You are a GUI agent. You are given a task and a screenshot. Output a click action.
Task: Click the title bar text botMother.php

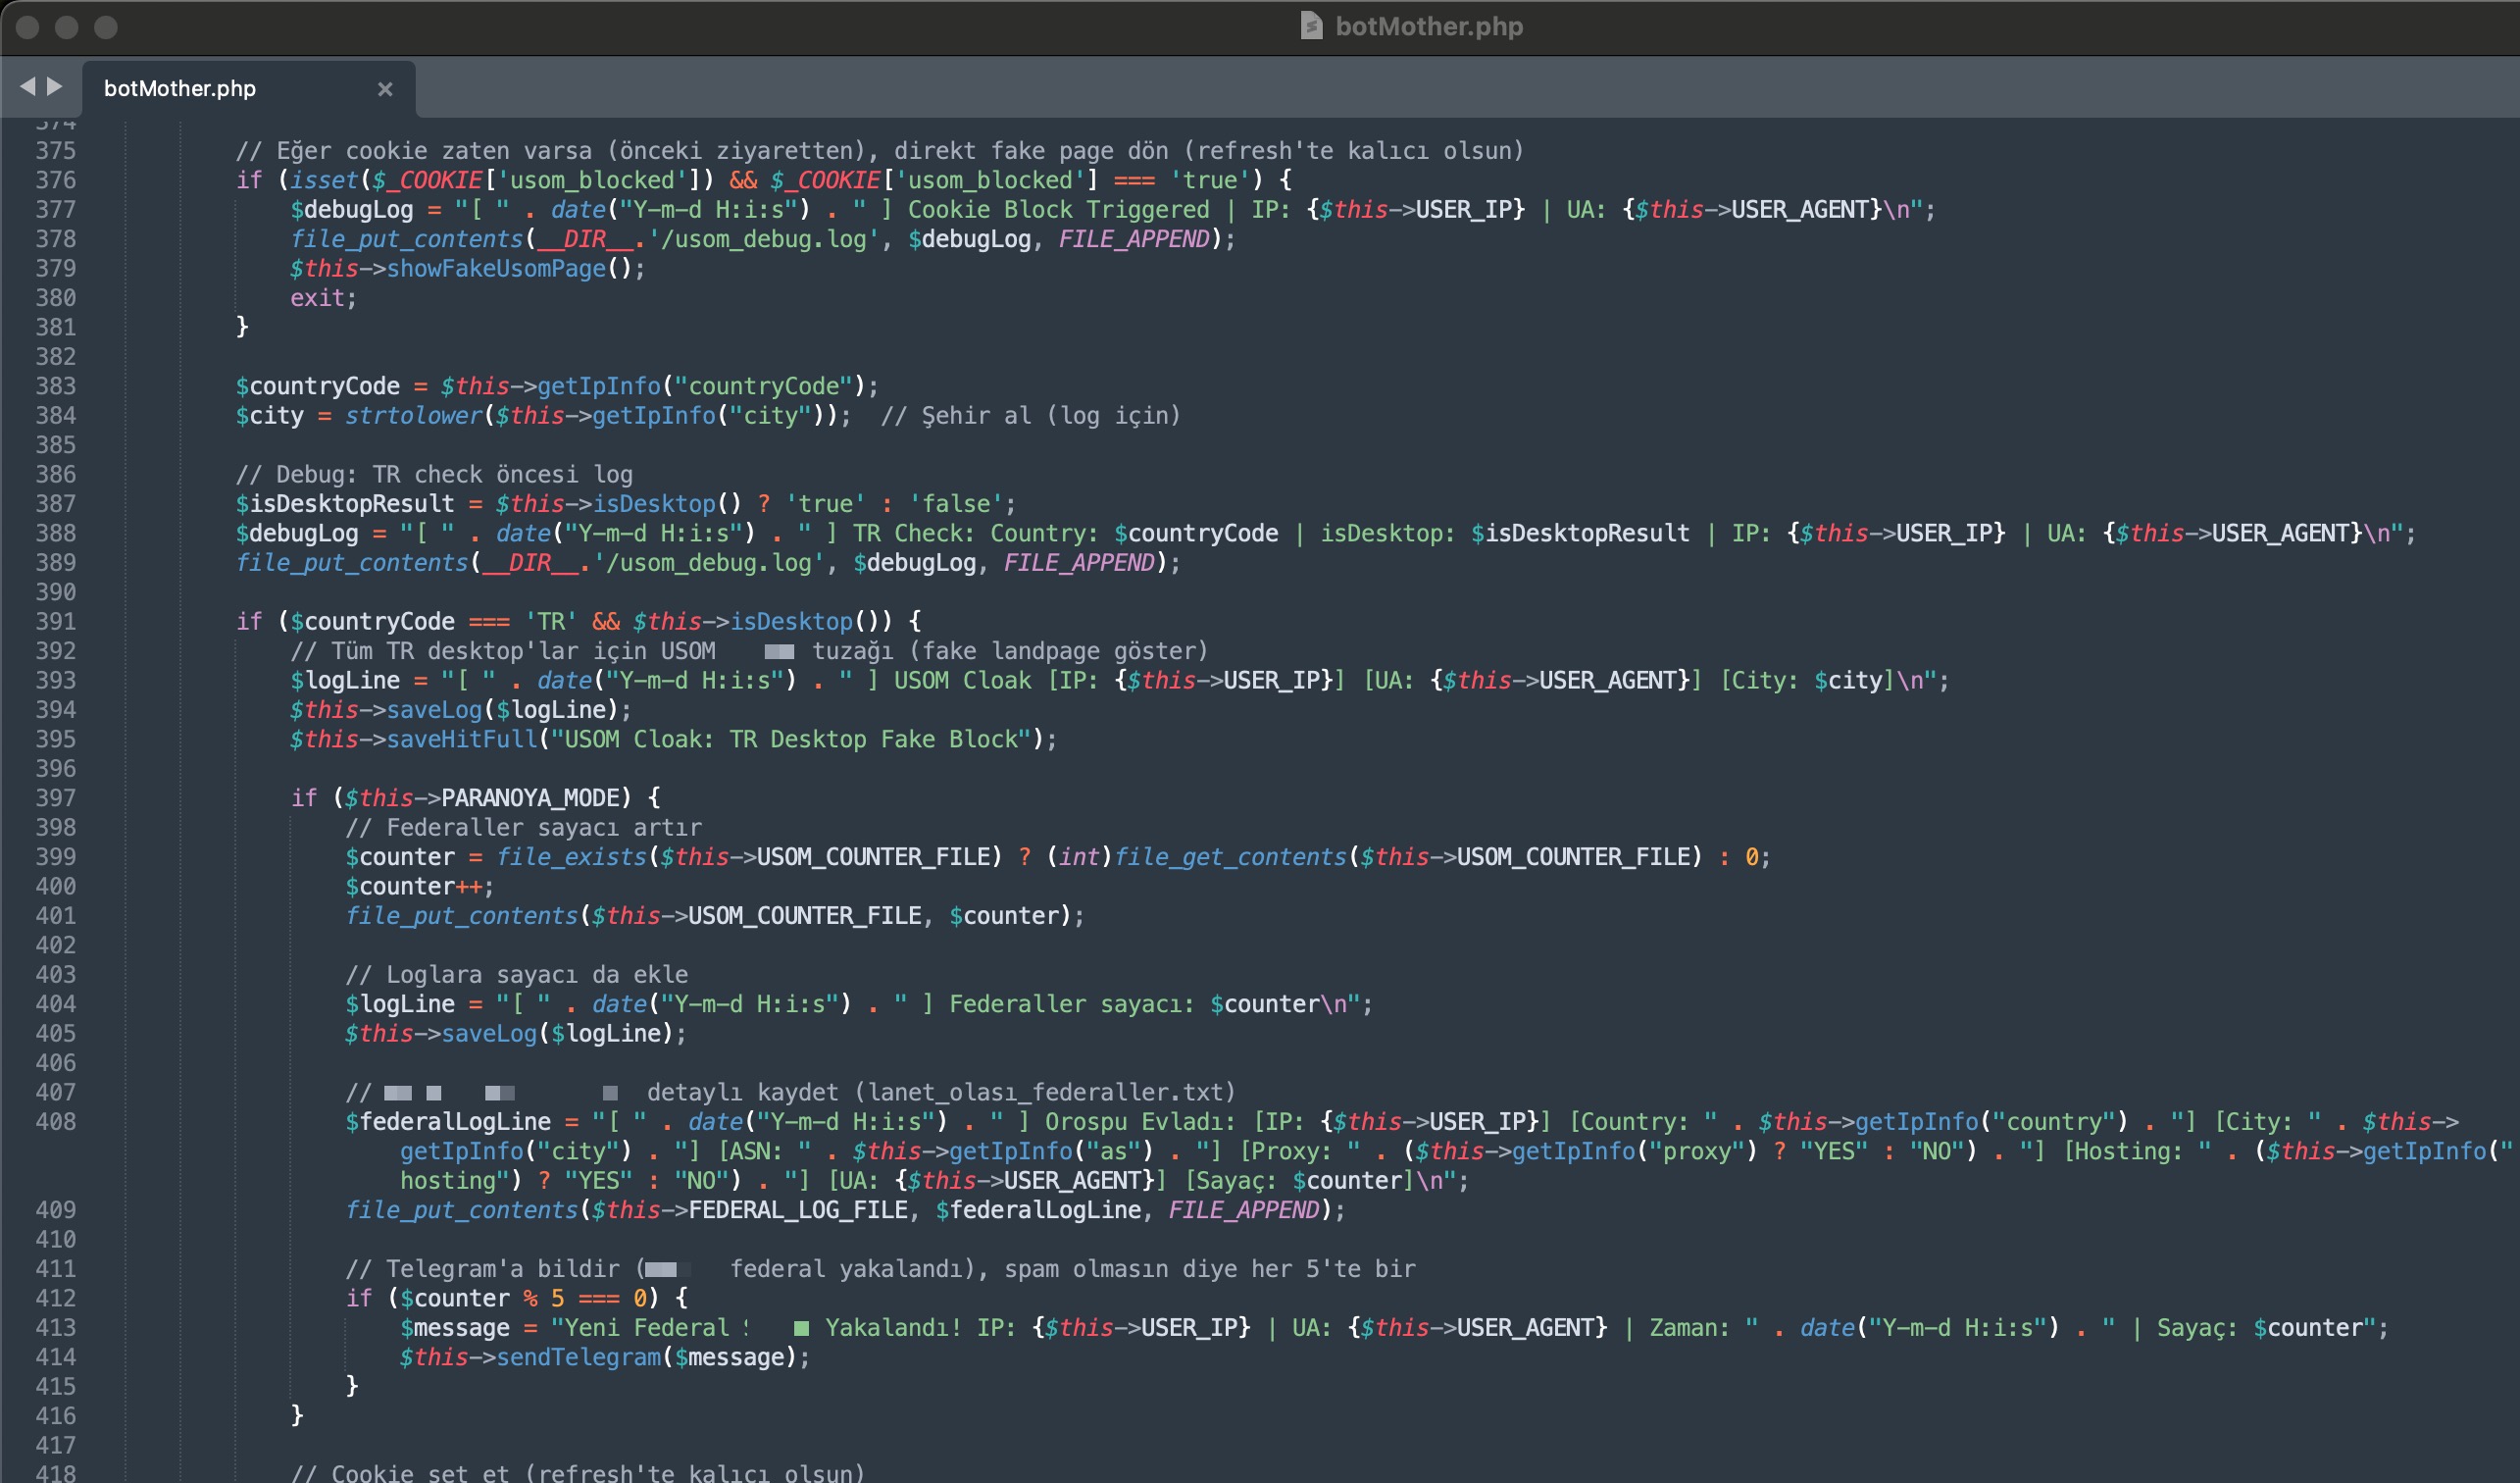1429,26
